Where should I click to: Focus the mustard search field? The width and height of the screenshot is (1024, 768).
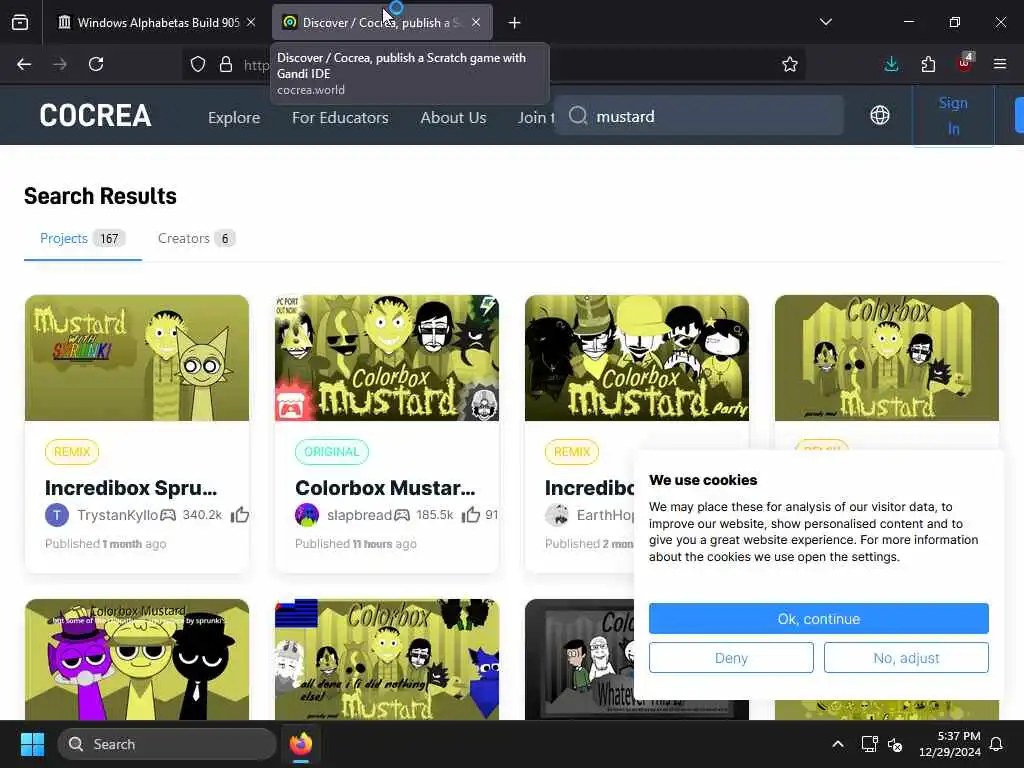[699, 116]
